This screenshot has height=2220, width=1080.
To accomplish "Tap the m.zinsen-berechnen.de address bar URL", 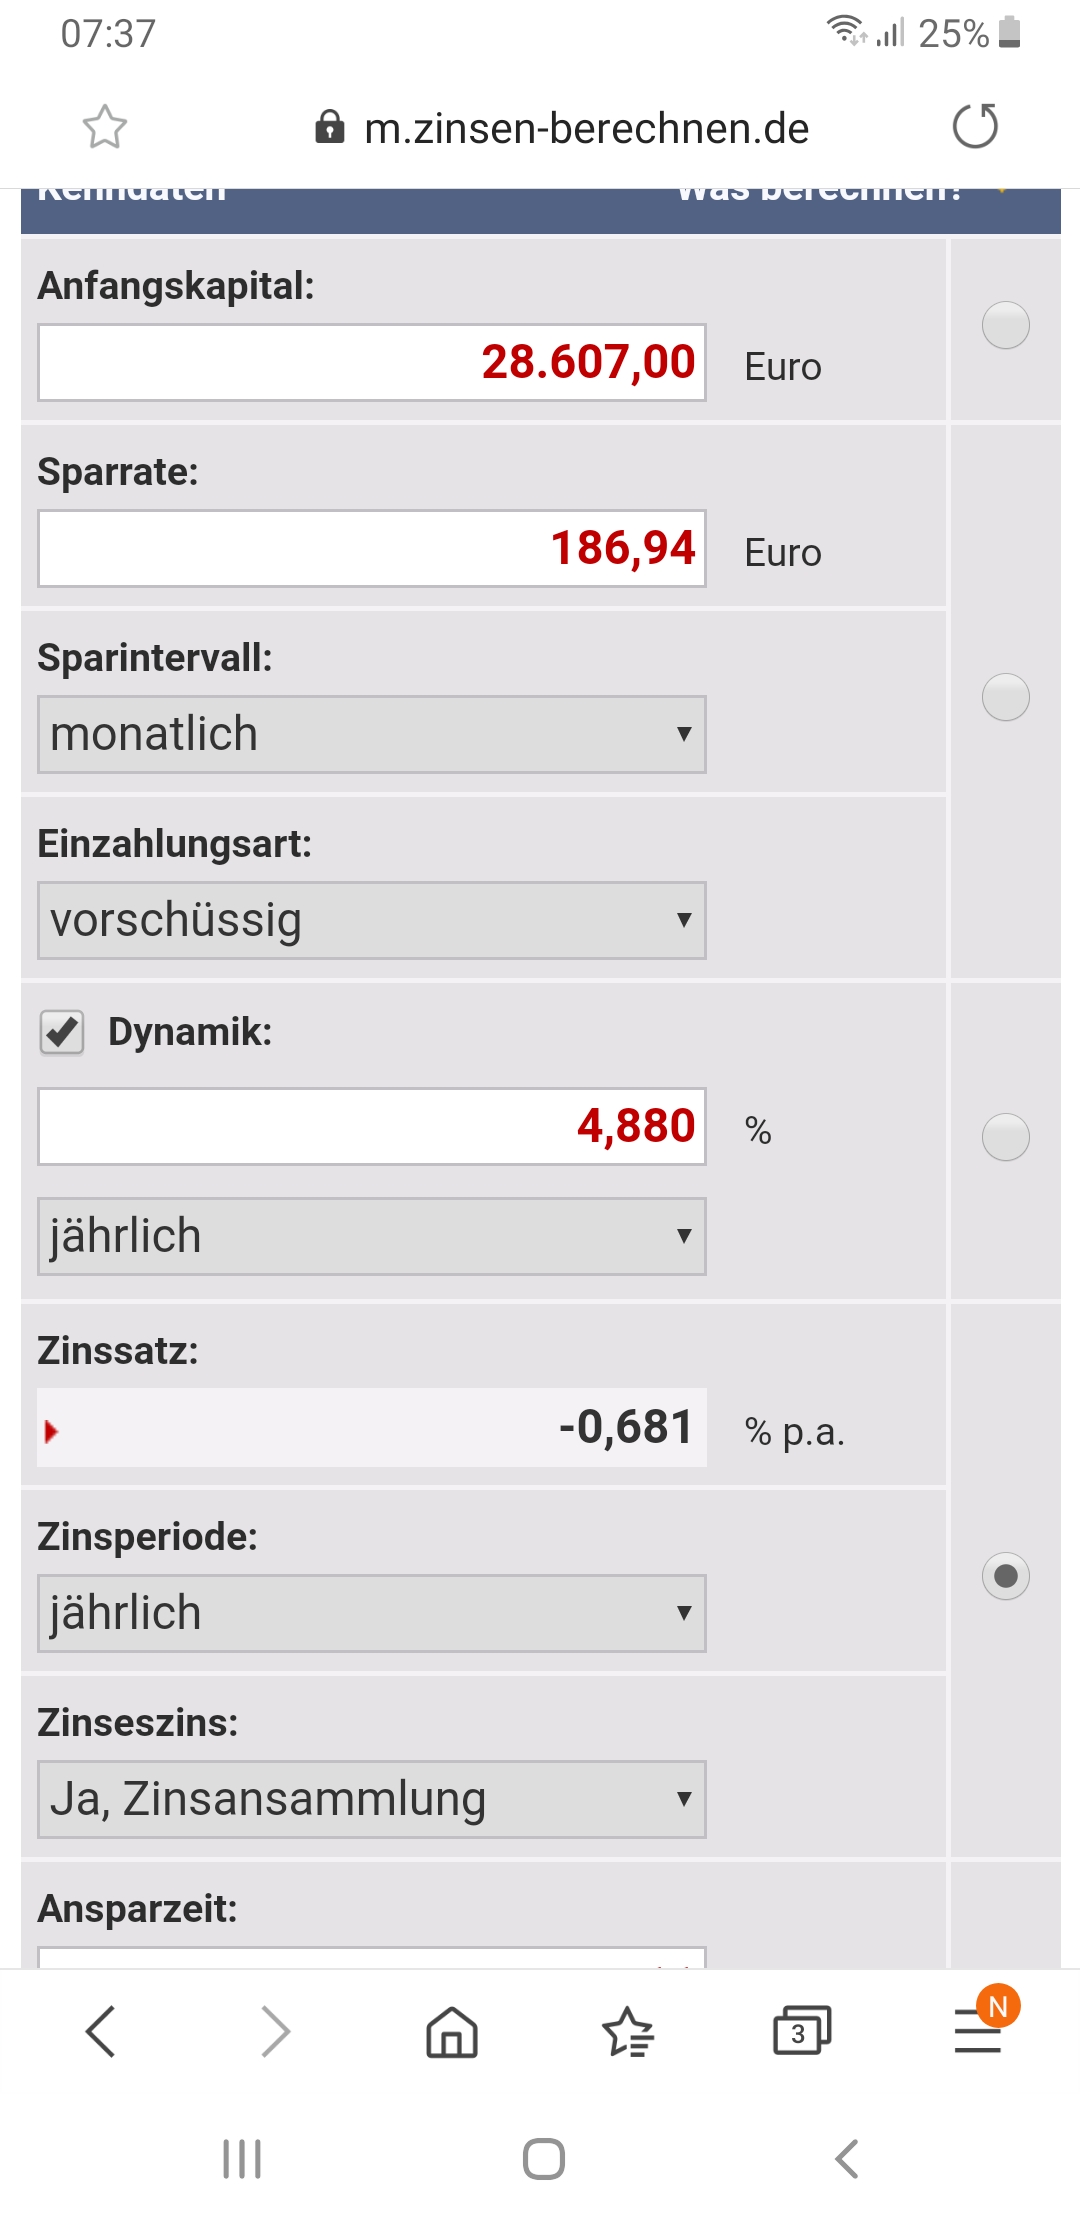I will 586,129.
